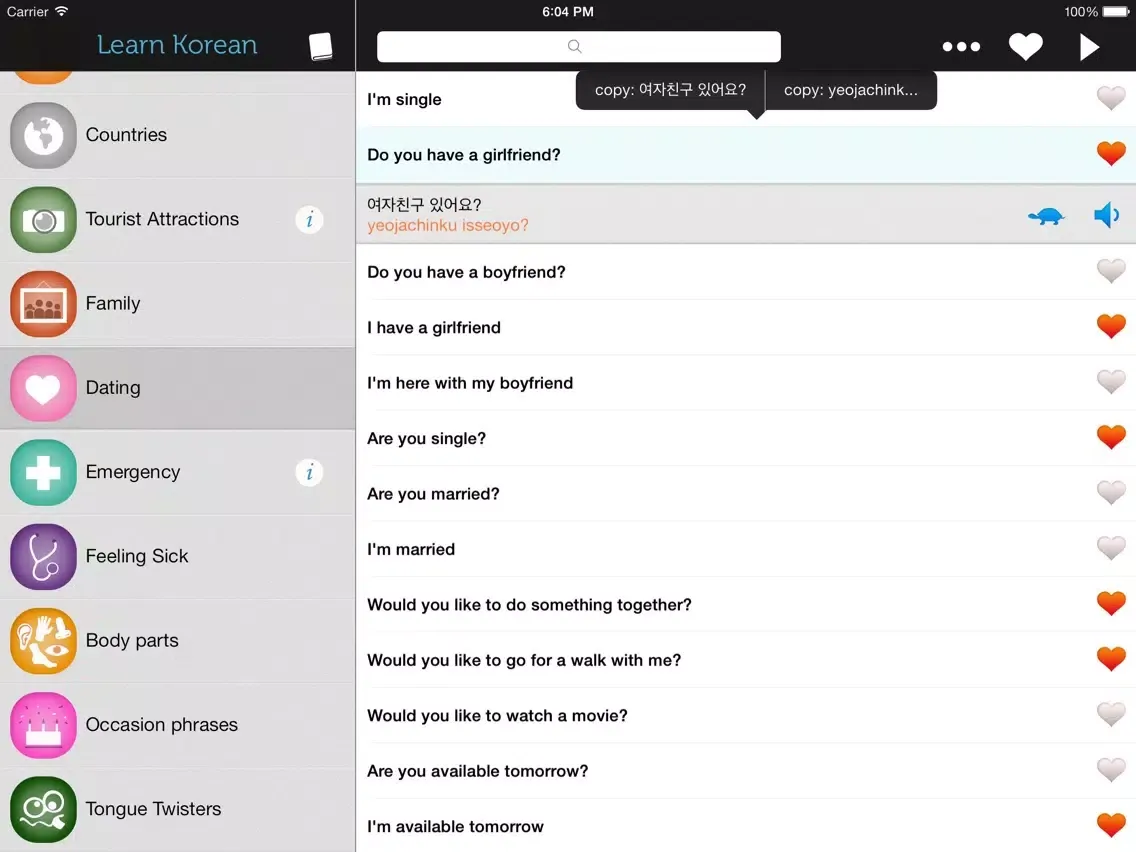Open the three-dots more options menu
1136x852 pixels.
(x=961, y=47)
